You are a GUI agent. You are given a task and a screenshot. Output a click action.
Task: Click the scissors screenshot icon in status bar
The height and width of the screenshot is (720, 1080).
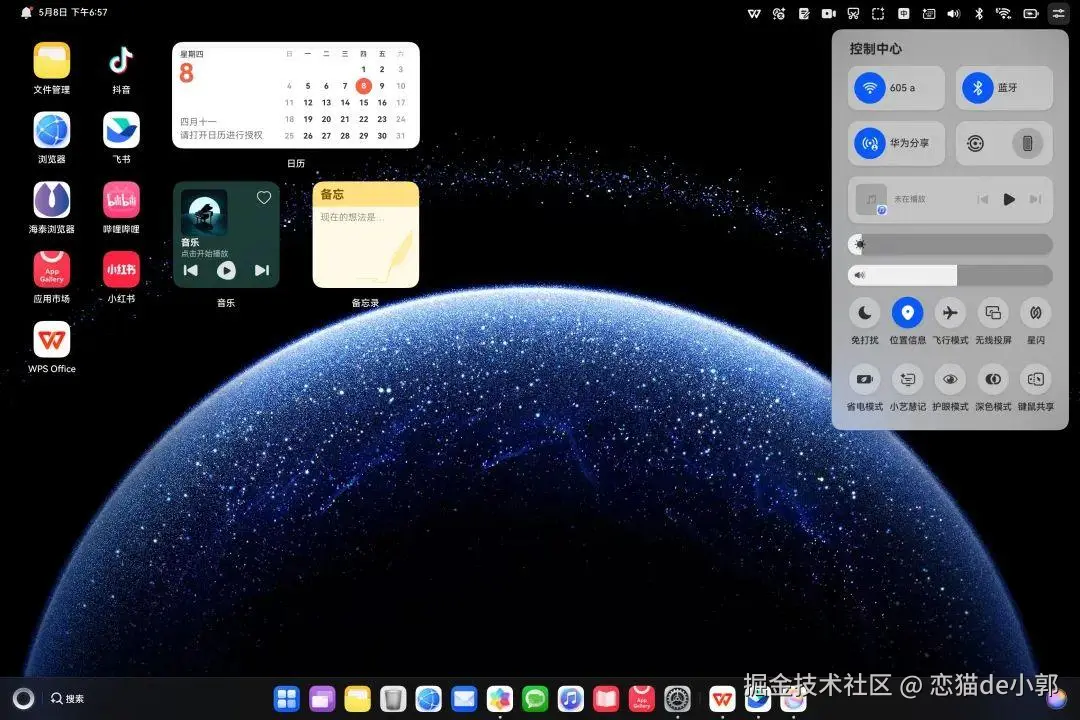[x=853, y=13]
